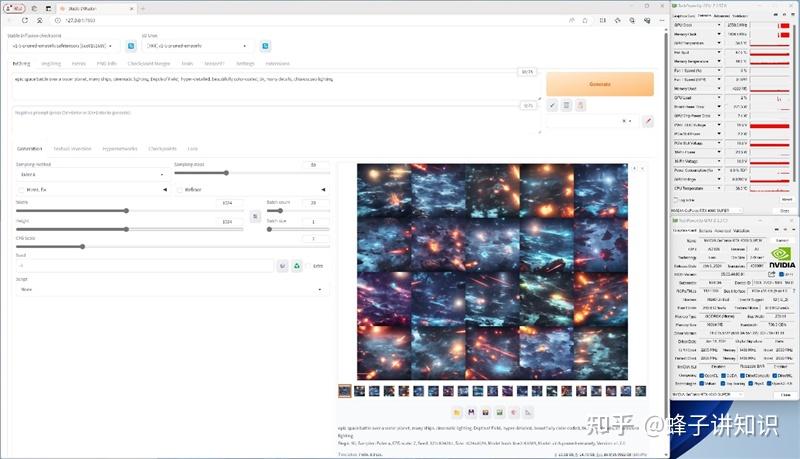Select the highlighted thumbnail in gallery strip

(x=345, y=391)
